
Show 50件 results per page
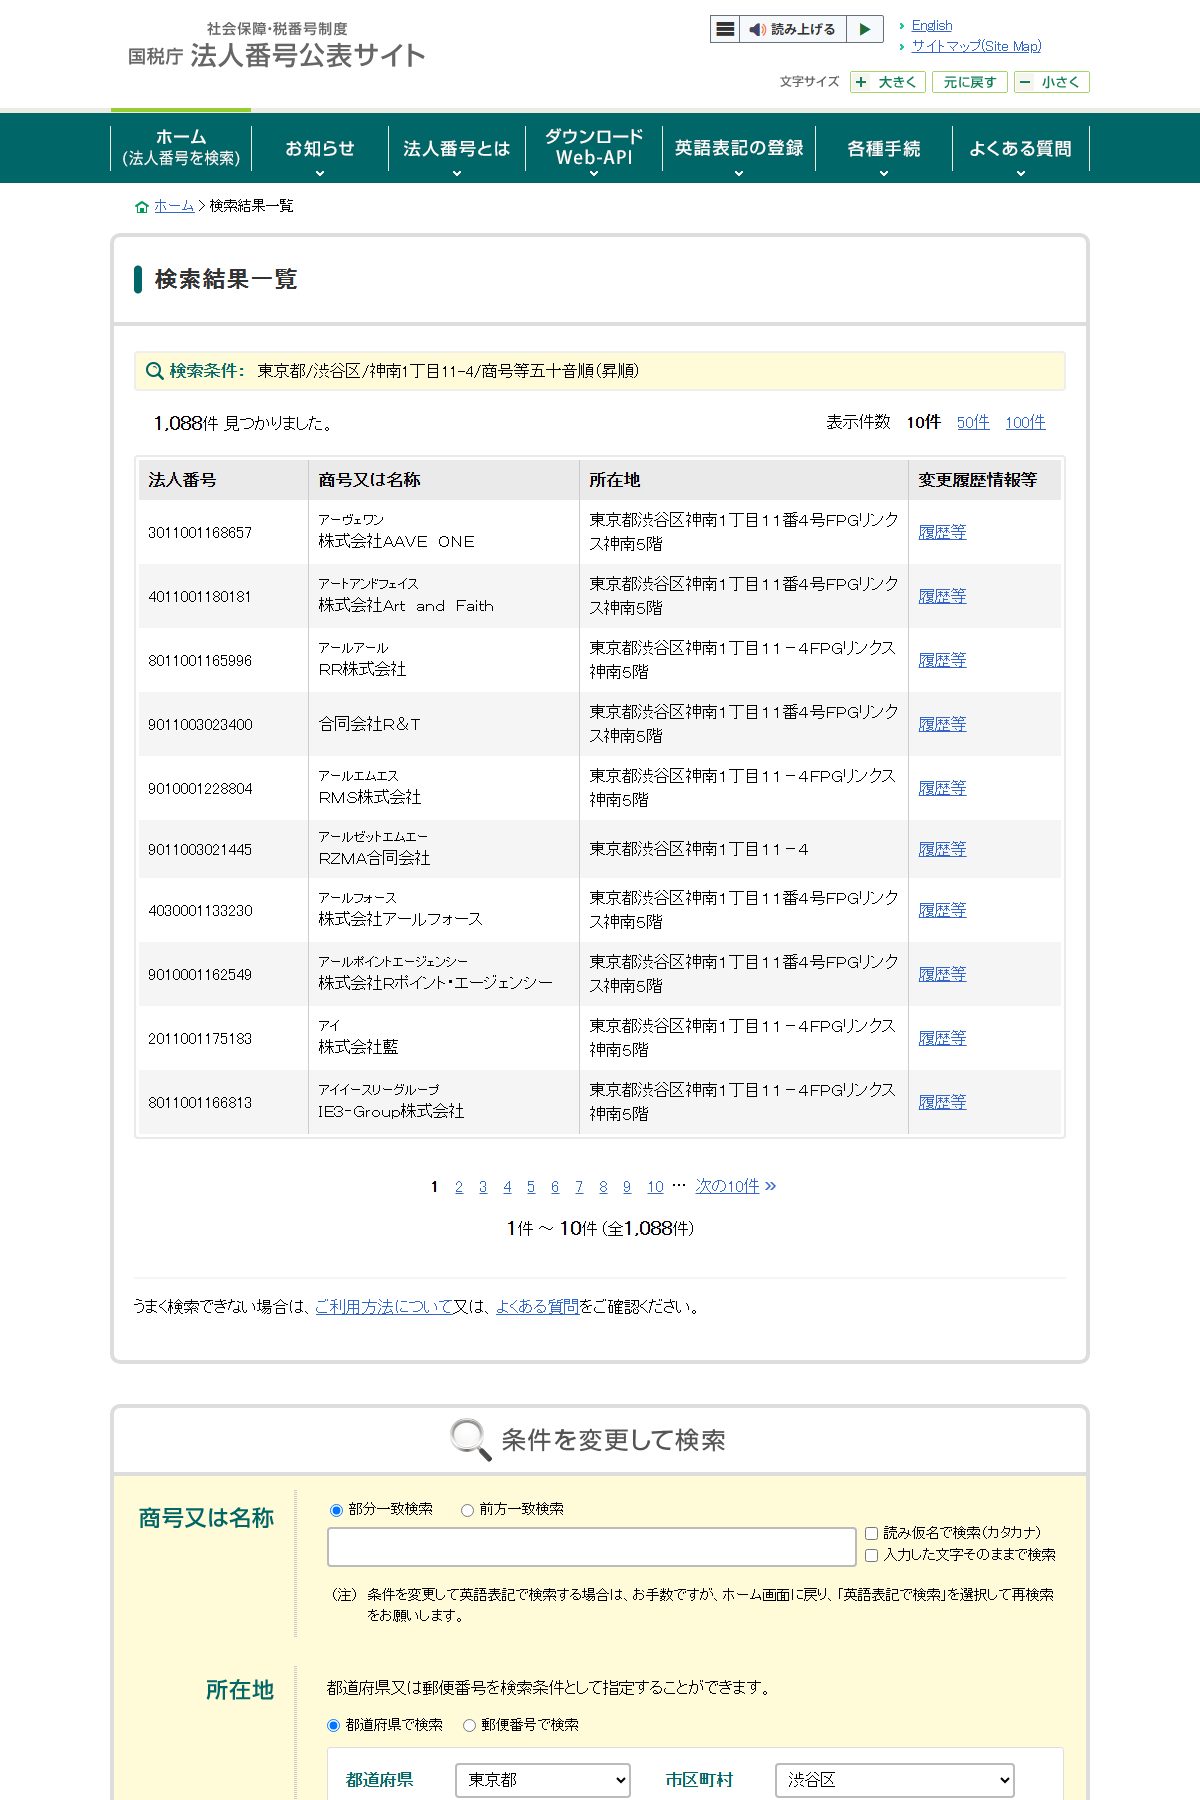(x=973, y=422)
